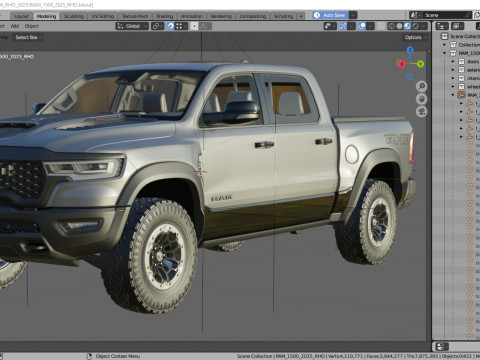Open the scene browse icon beside Scene field
The height and width of the screenshot is (360, 480).
coord(414,15)
